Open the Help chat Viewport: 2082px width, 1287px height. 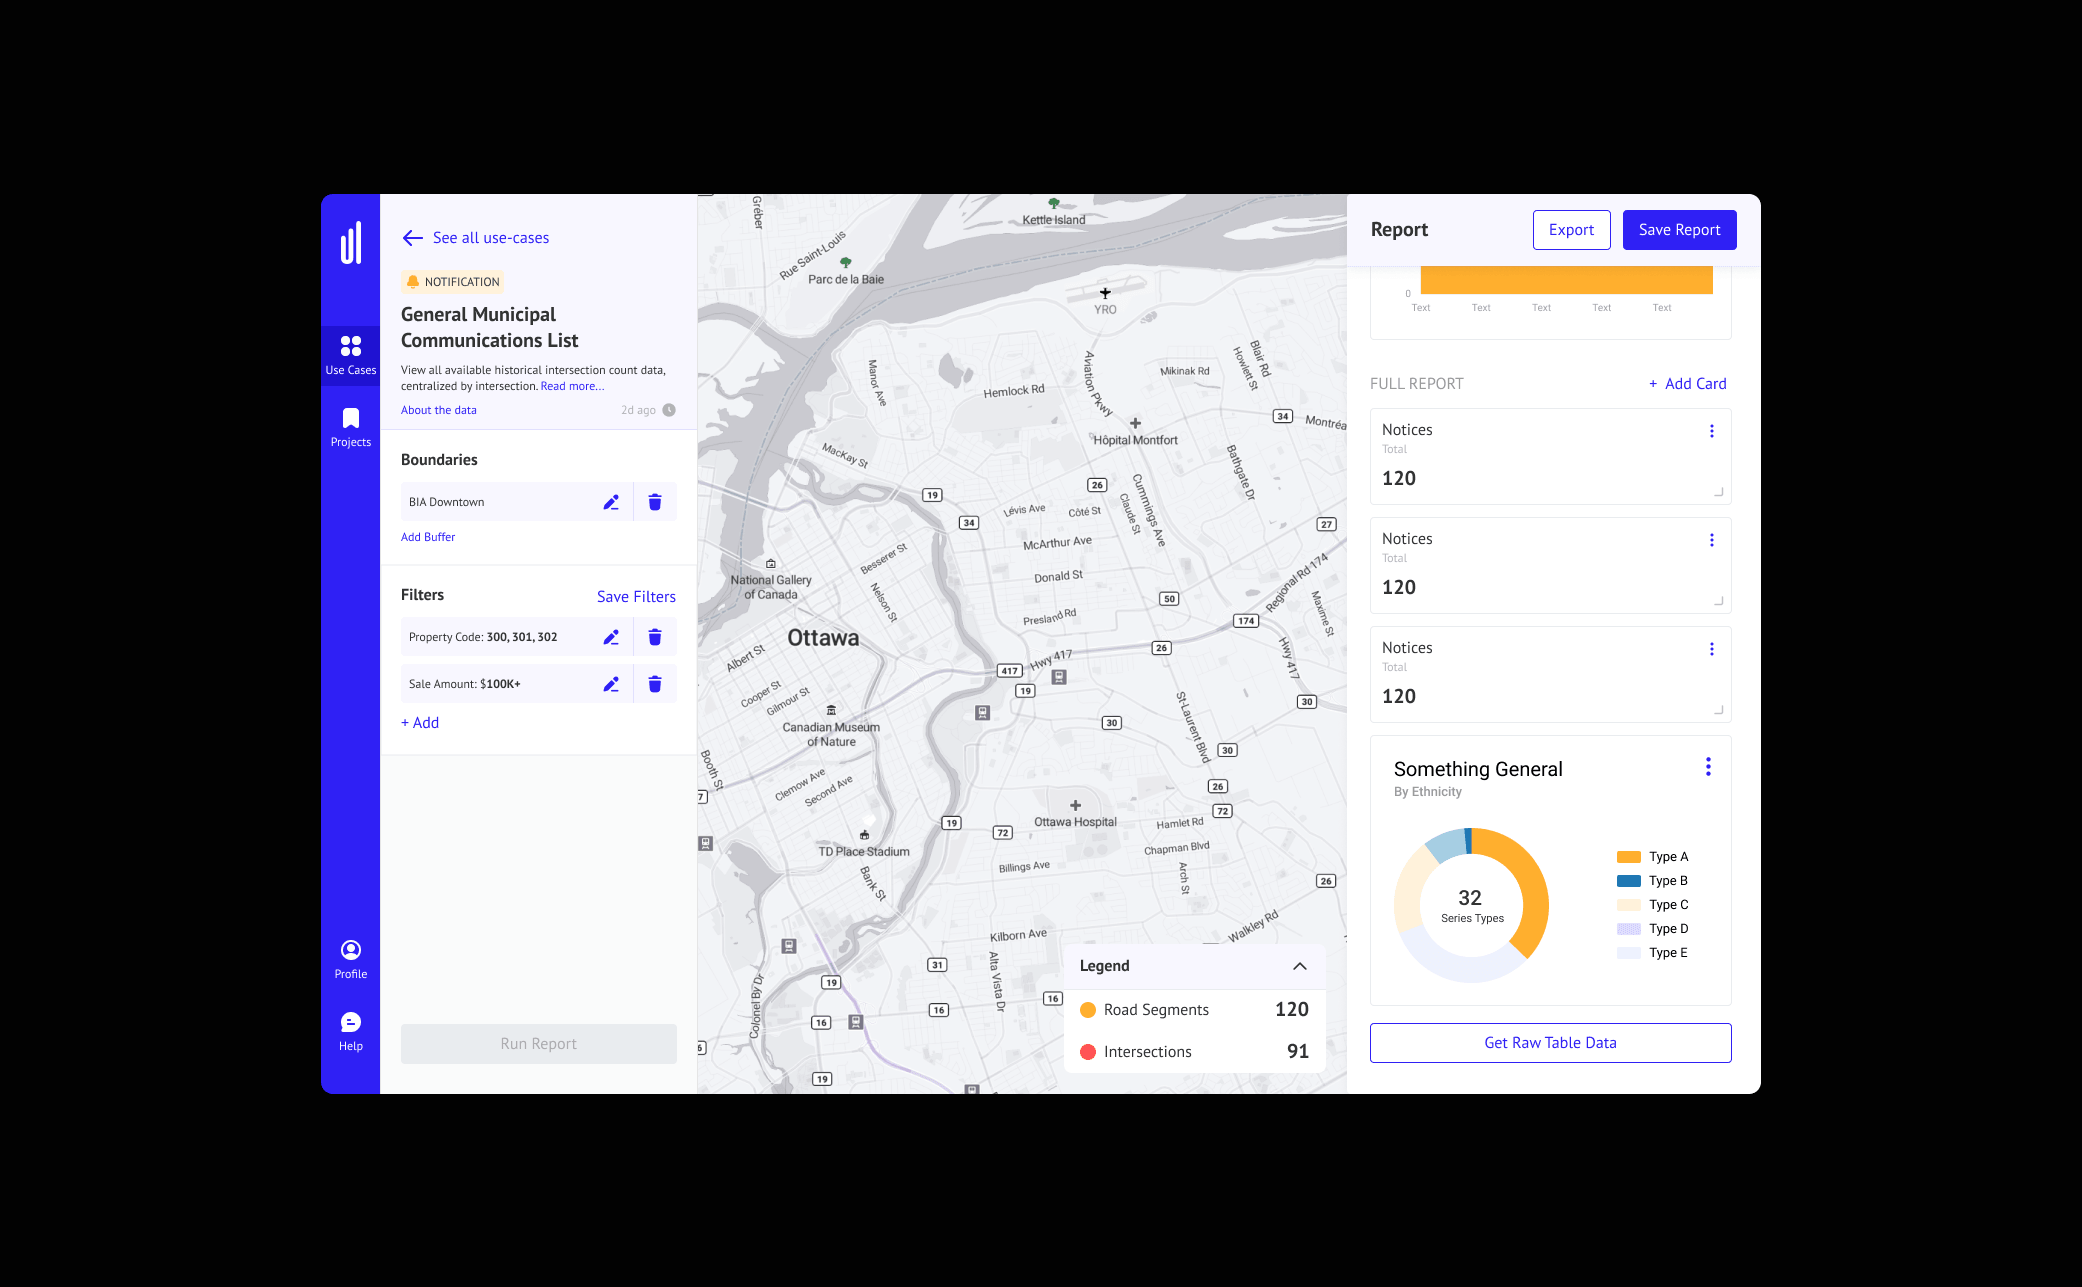point(351,1032)
